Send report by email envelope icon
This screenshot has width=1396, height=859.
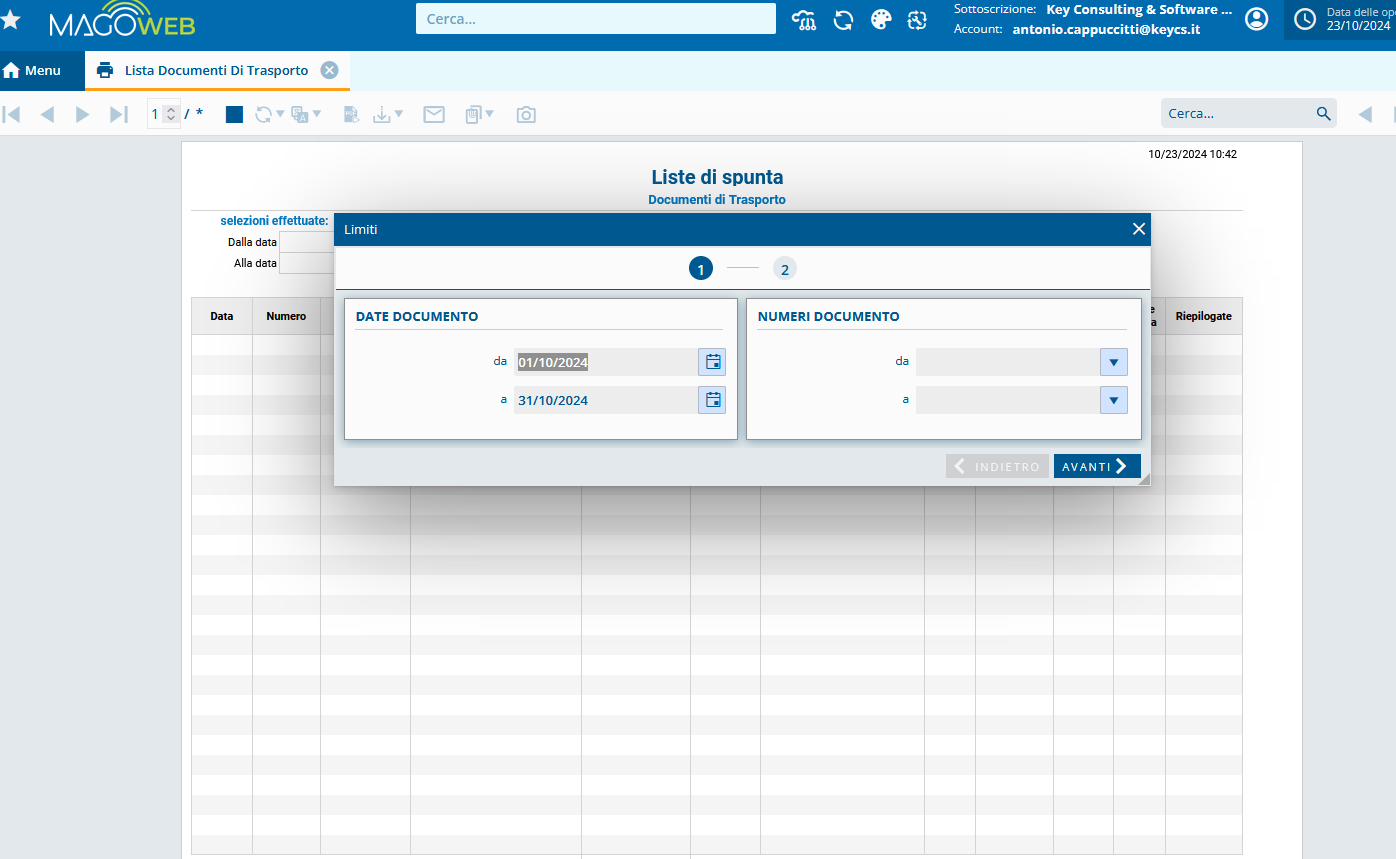click(x=434, y=114)
